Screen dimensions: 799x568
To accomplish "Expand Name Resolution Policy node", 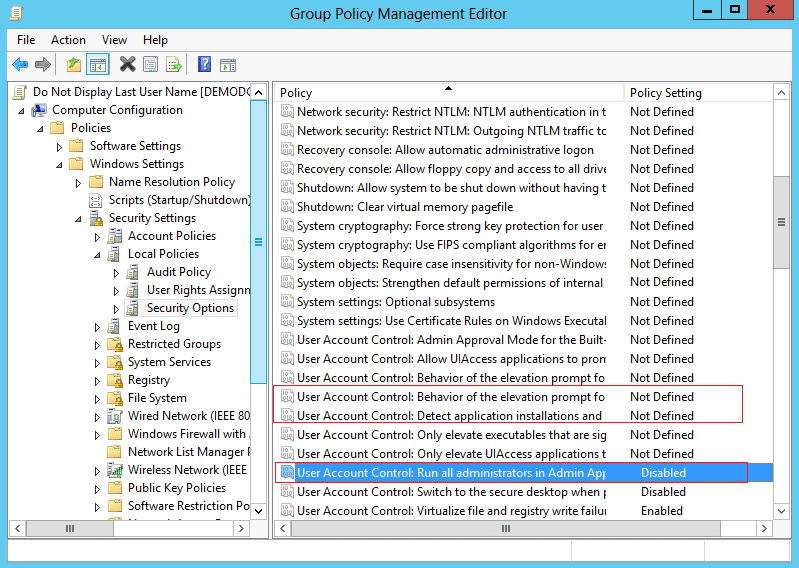I will tap(78, 183).
